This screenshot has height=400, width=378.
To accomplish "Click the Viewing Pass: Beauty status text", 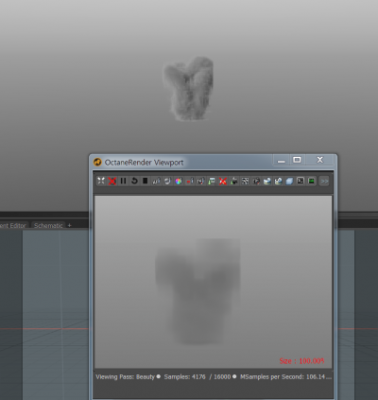I will pyautogui.click(x=125, y=377).
